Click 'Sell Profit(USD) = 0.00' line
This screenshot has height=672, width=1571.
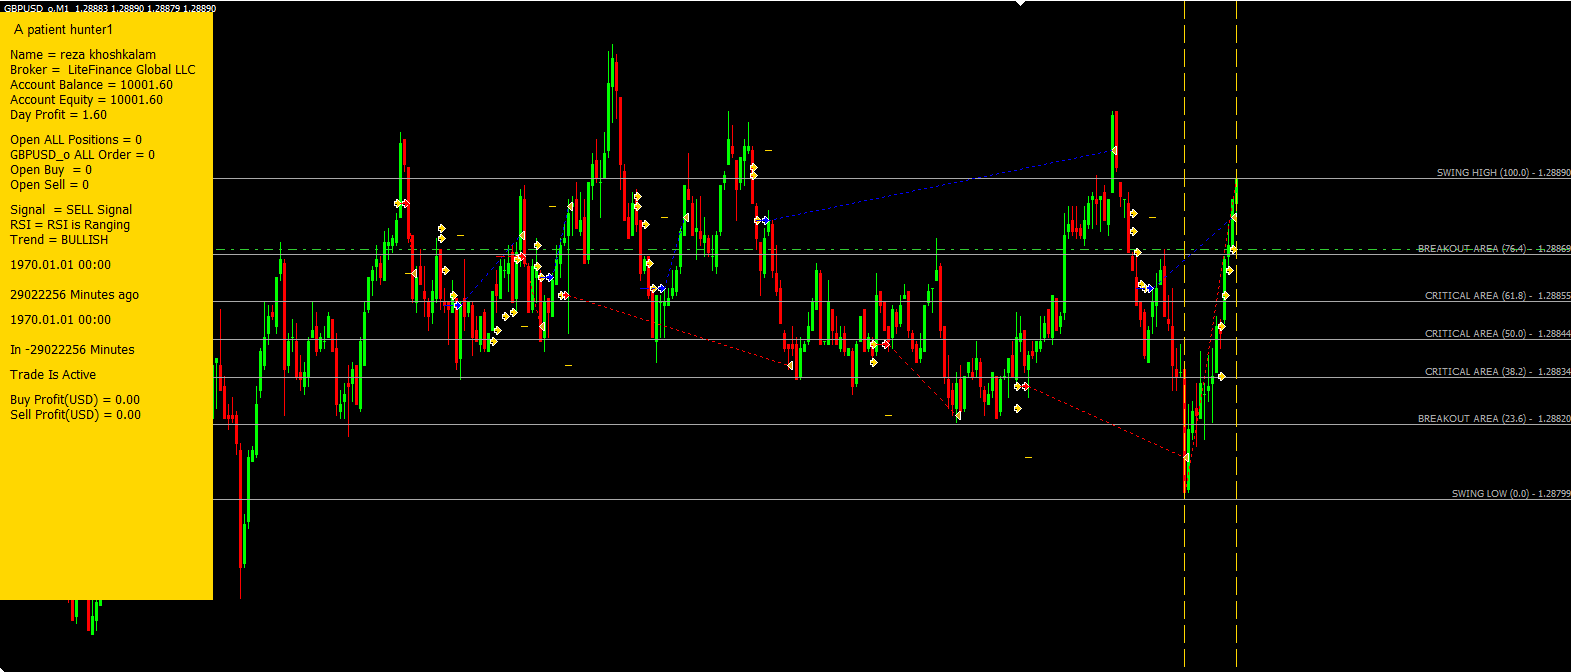pyautogui.click(x=75, y=415)
